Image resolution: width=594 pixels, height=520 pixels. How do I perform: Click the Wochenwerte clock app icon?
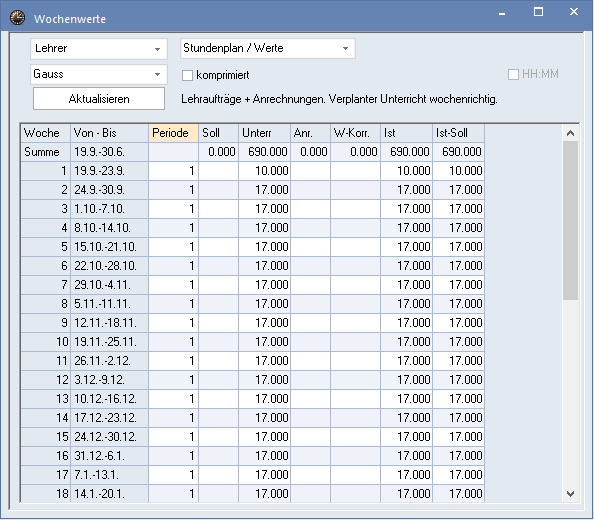point(17,18)
